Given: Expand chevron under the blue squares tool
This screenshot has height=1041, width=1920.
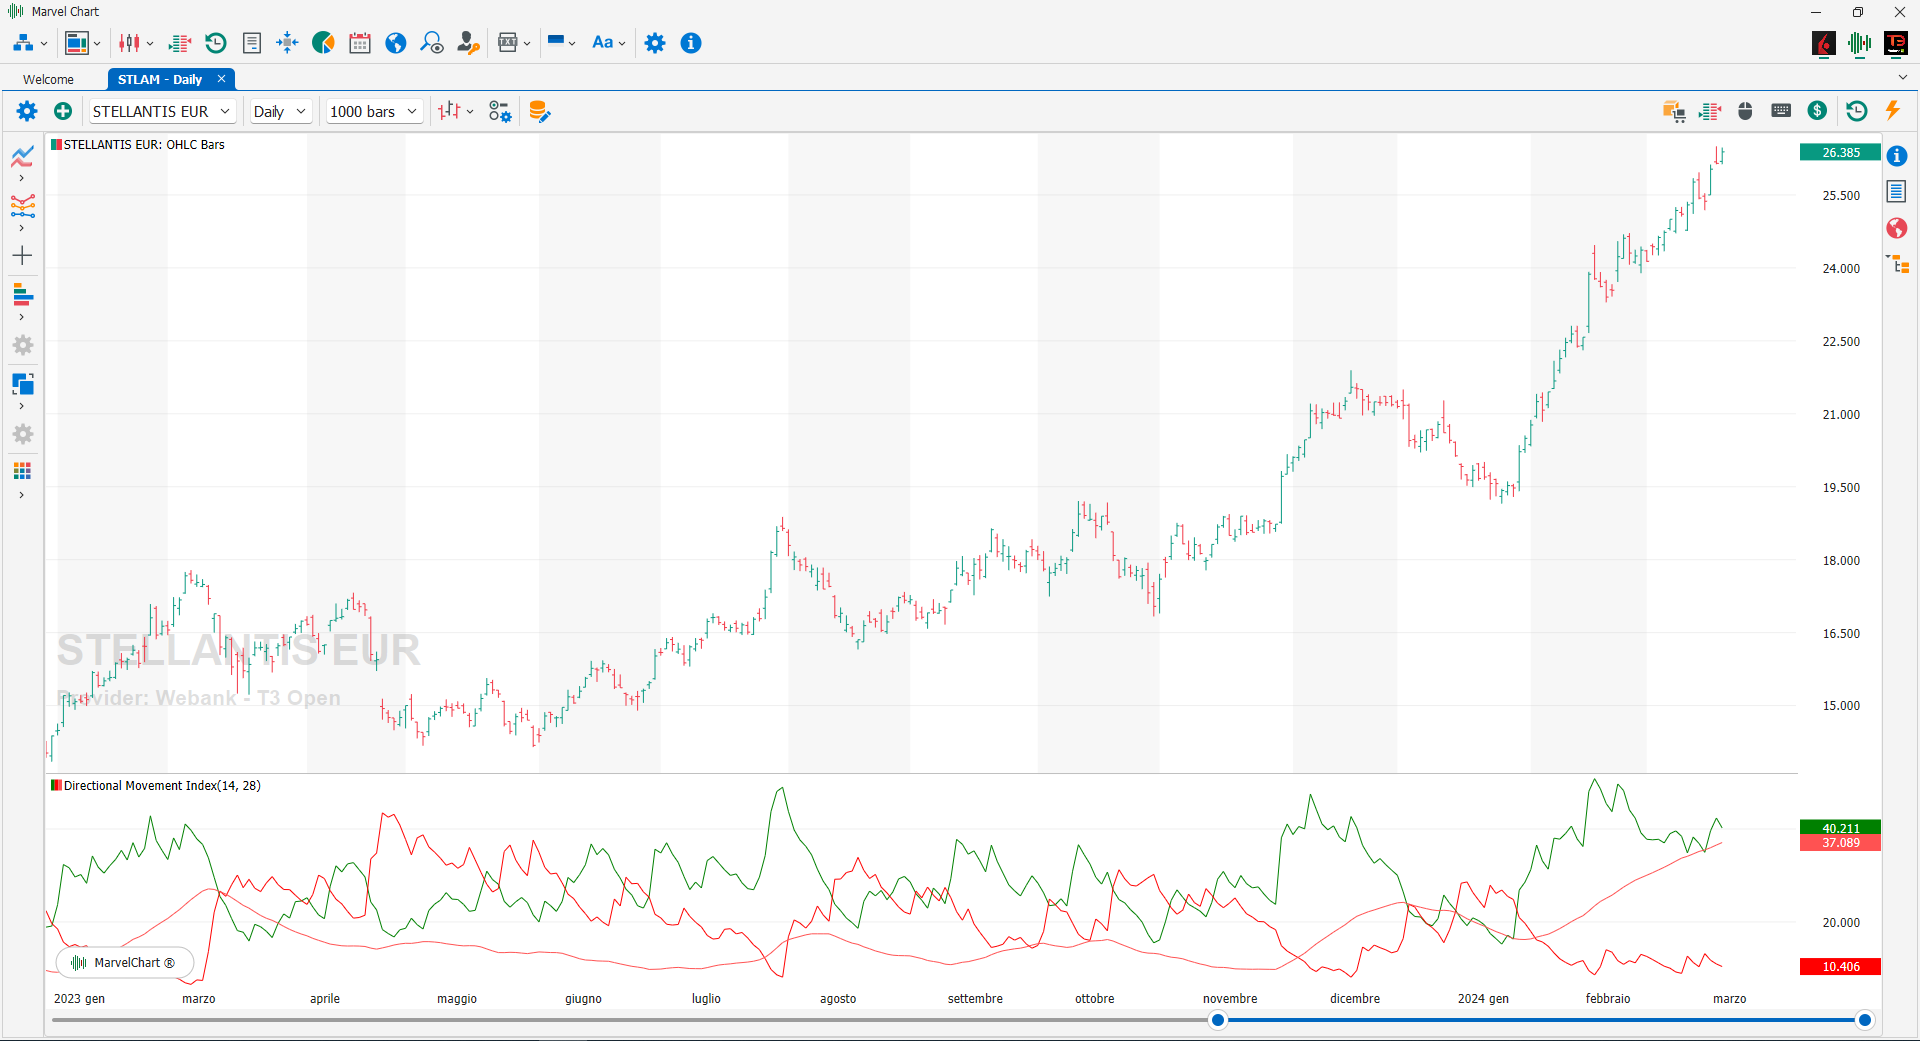Looking at the screenshot, I should [x=22, y=407].
